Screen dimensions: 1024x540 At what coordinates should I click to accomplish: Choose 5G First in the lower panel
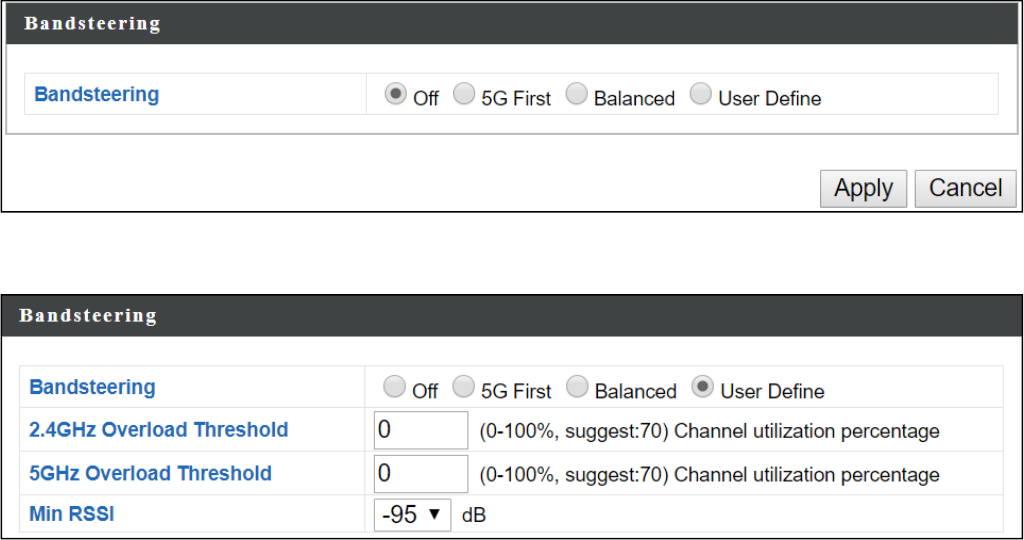pos(463,388)
